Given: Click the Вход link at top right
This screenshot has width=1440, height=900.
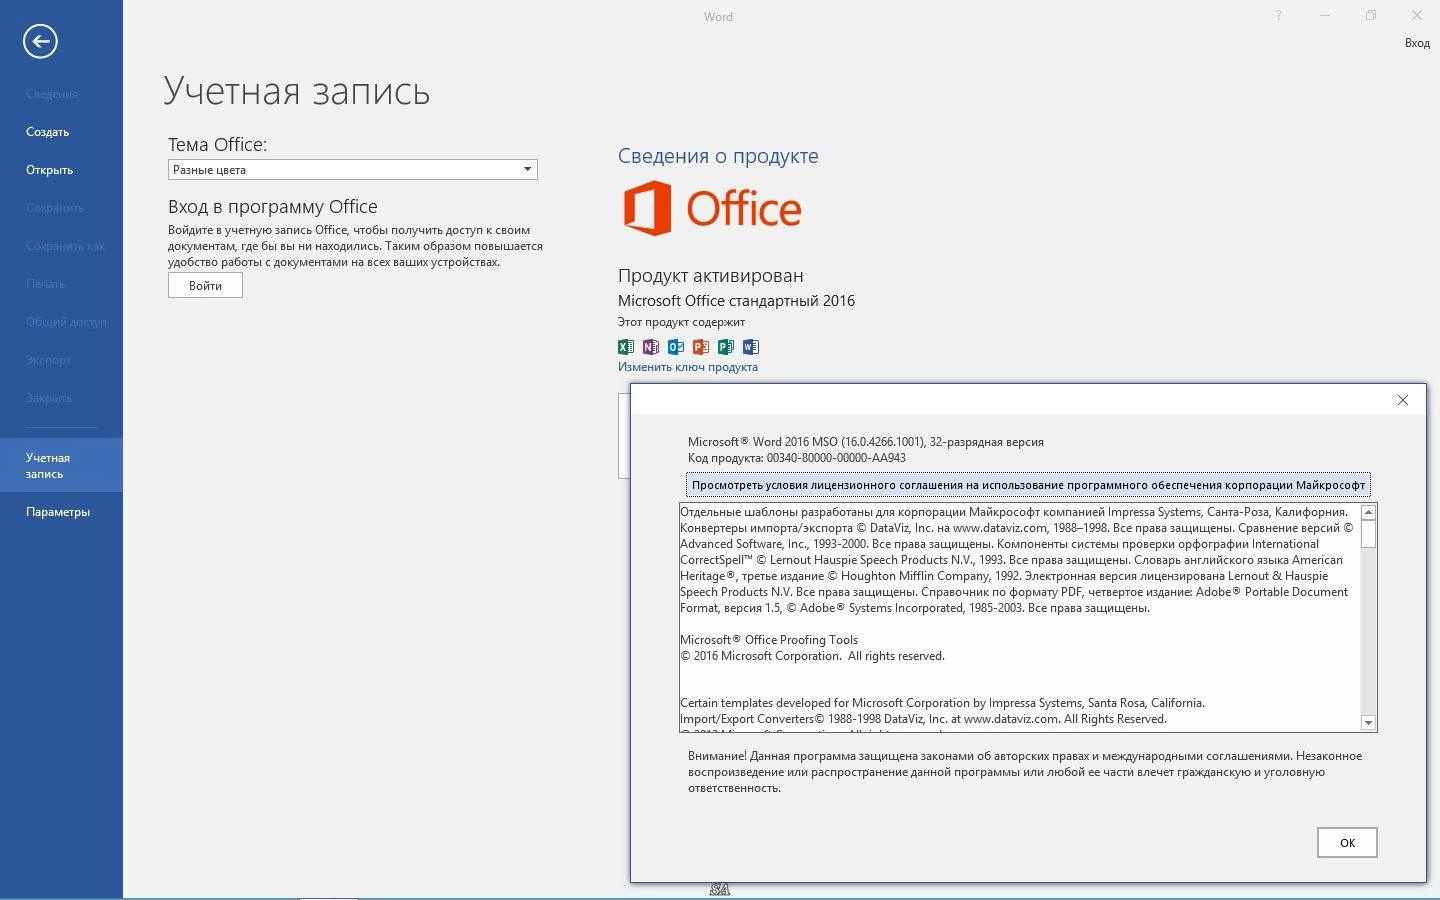Looking at the screenshot, I should [x=1417, y=43].
